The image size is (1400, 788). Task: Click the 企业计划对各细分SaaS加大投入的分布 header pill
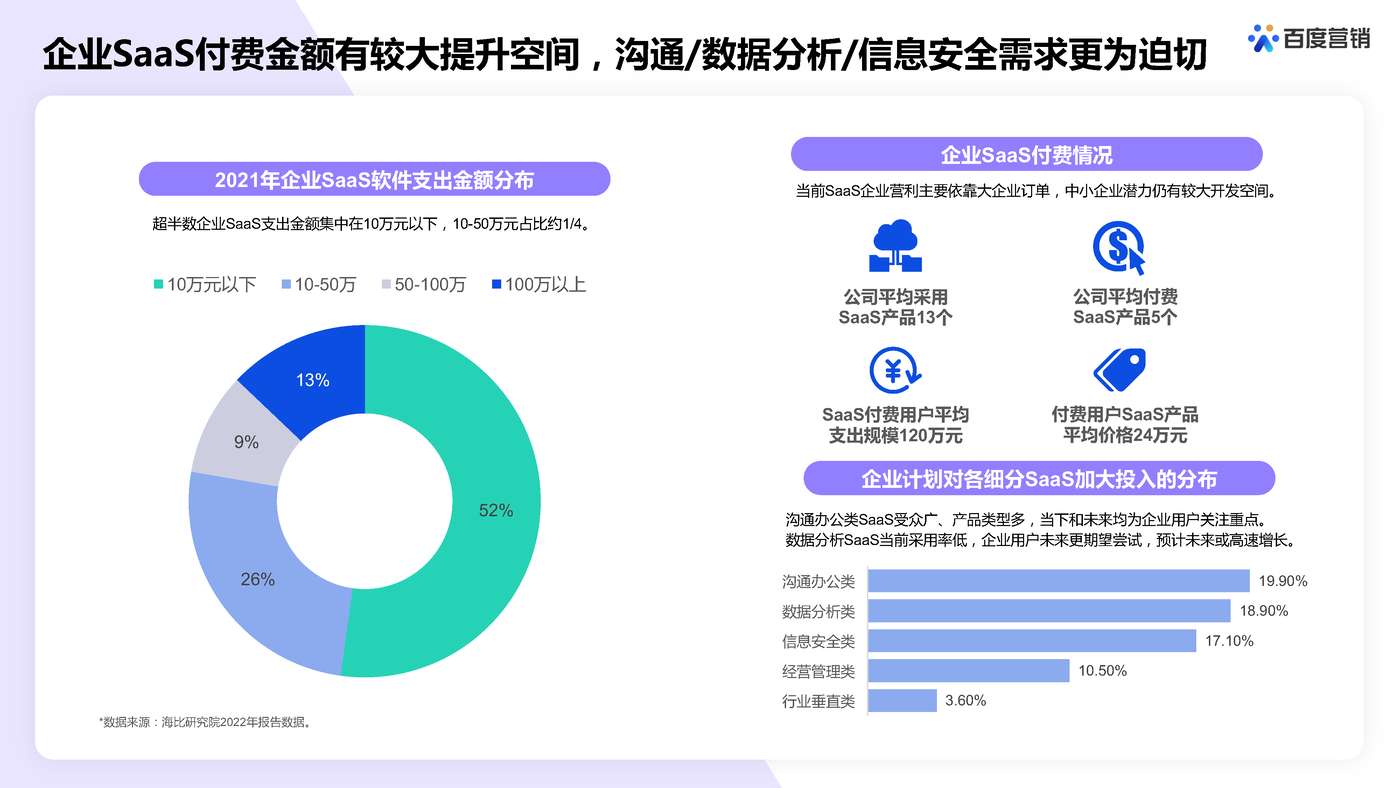click(1039, 478)
